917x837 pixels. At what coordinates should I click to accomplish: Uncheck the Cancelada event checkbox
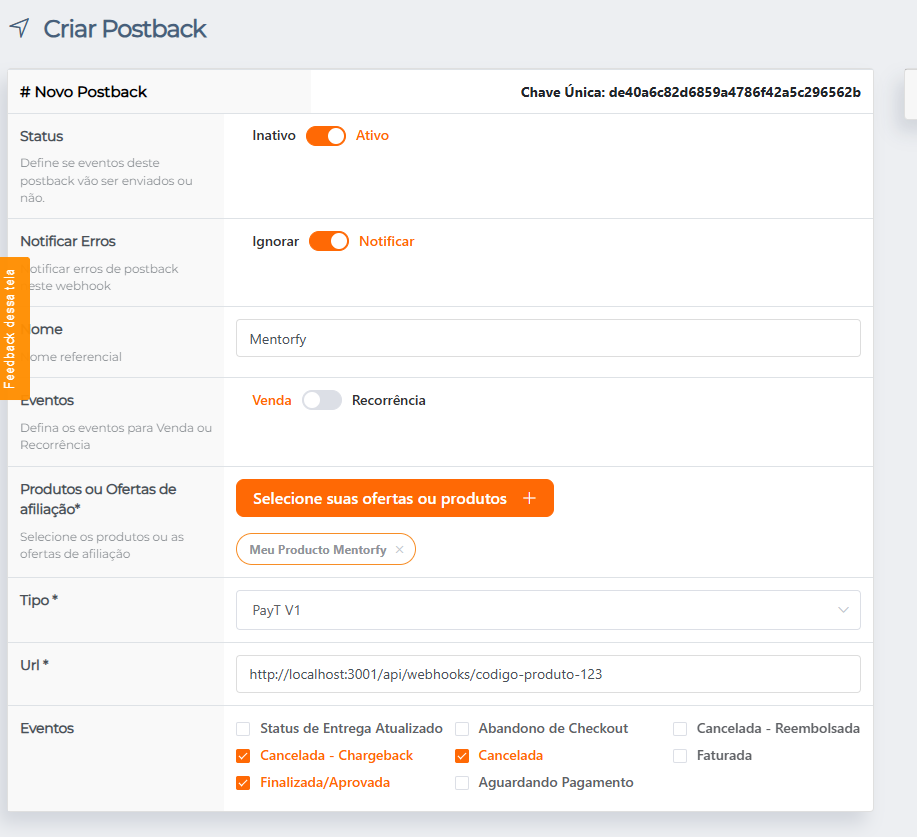click(x=462, y=756)
